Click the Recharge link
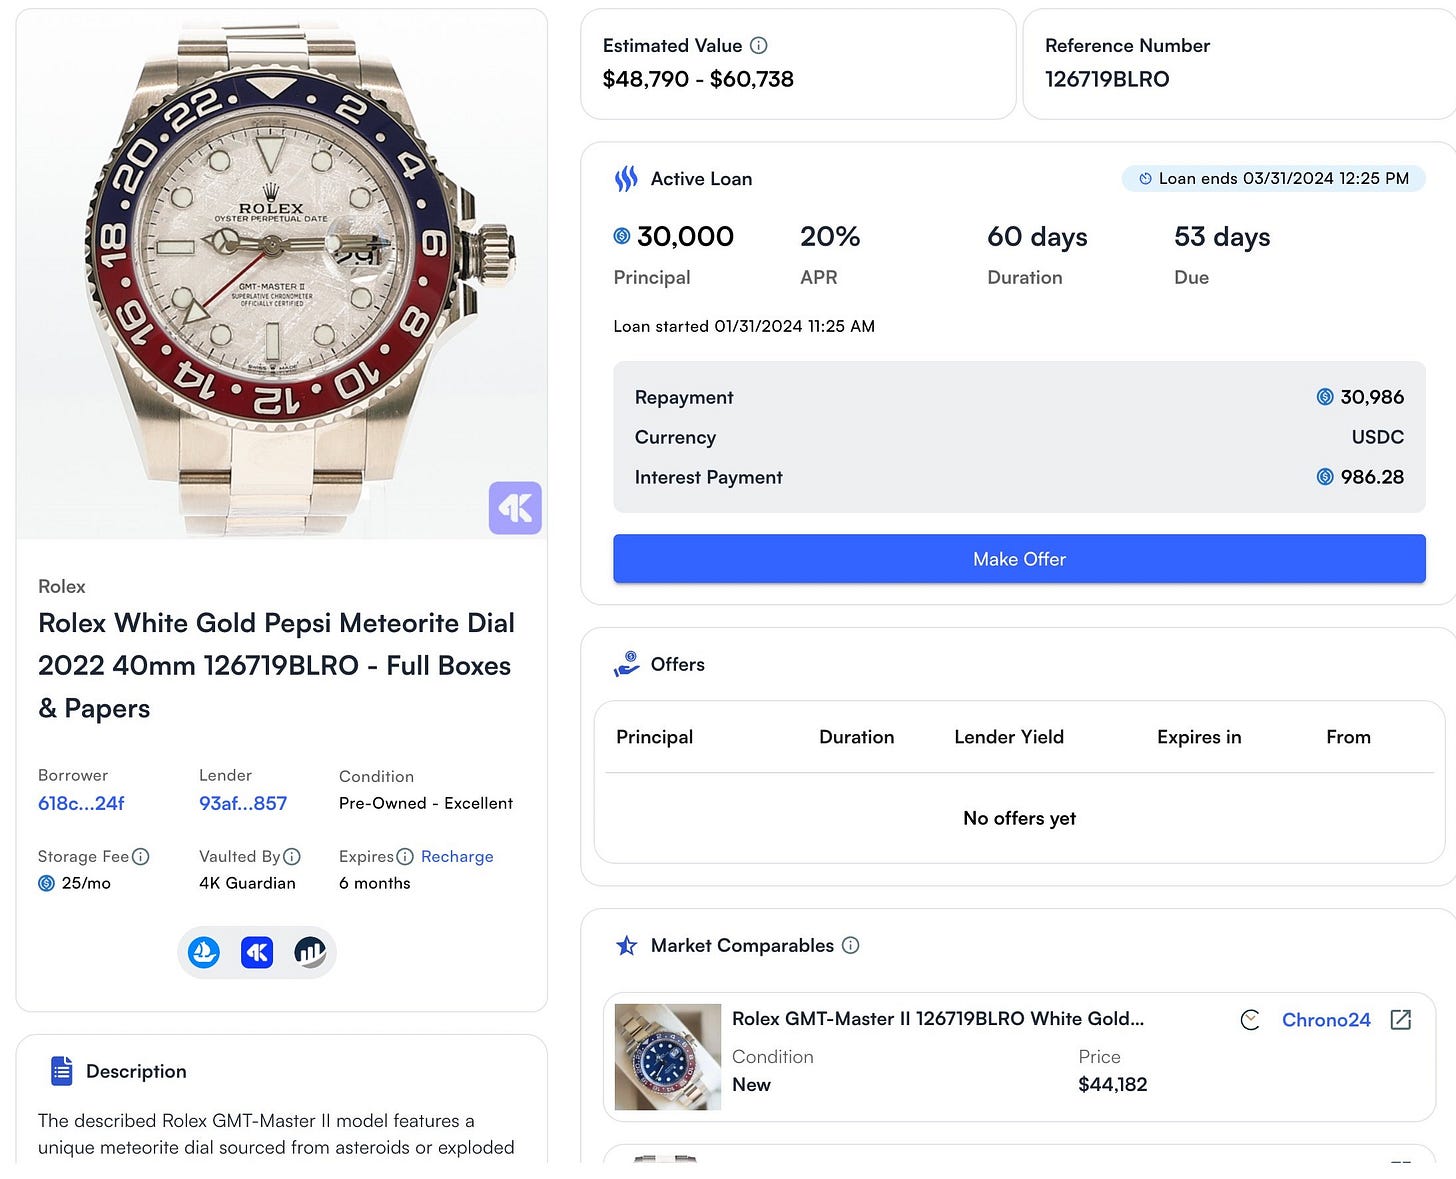 click(x=457, y=856)
